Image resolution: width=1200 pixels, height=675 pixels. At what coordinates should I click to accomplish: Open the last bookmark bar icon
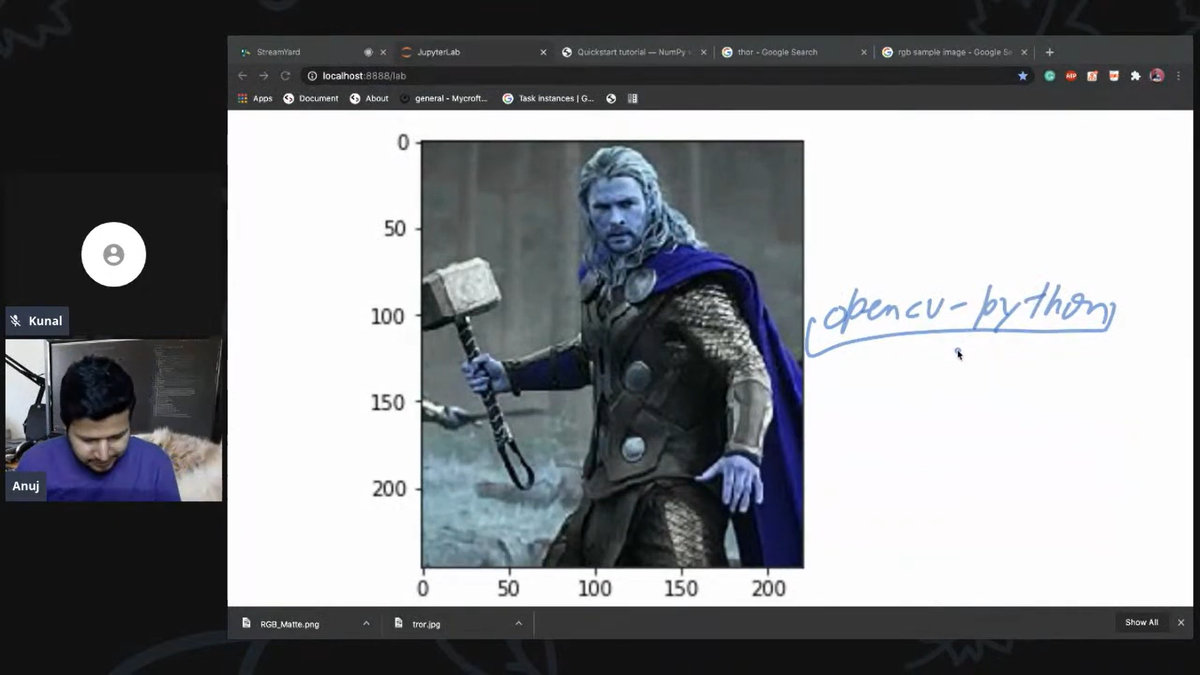[632, 98]
